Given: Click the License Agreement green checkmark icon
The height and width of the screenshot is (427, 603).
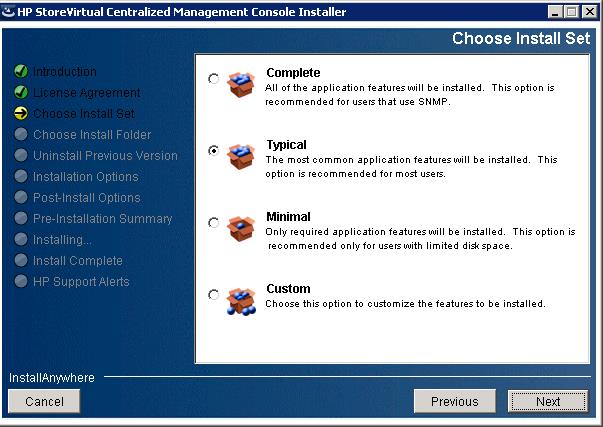Looking at the screenshot, I should point(21,92).
